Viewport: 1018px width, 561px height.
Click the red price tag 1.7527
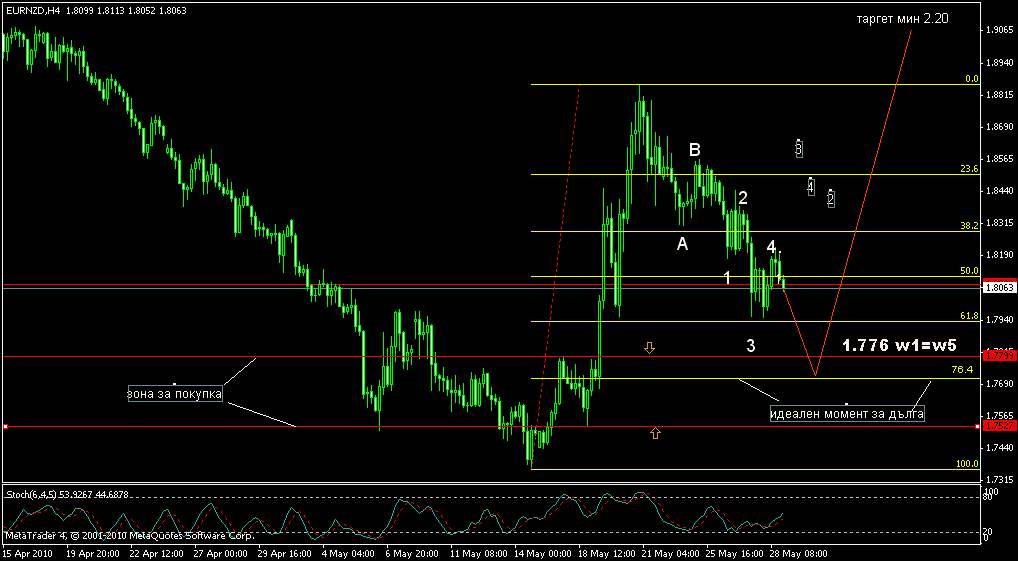tap(1000, 426)
